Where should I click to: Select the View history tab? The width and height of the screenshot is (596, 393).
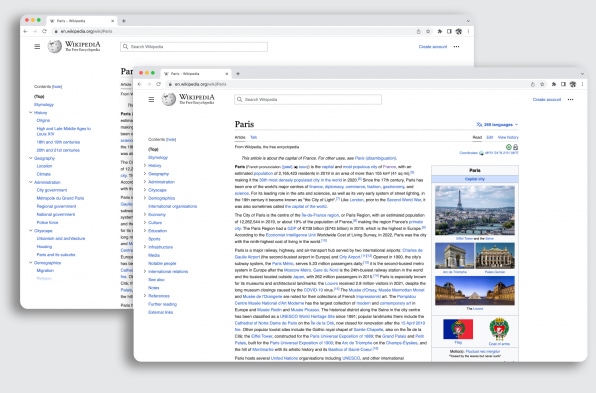508,137
